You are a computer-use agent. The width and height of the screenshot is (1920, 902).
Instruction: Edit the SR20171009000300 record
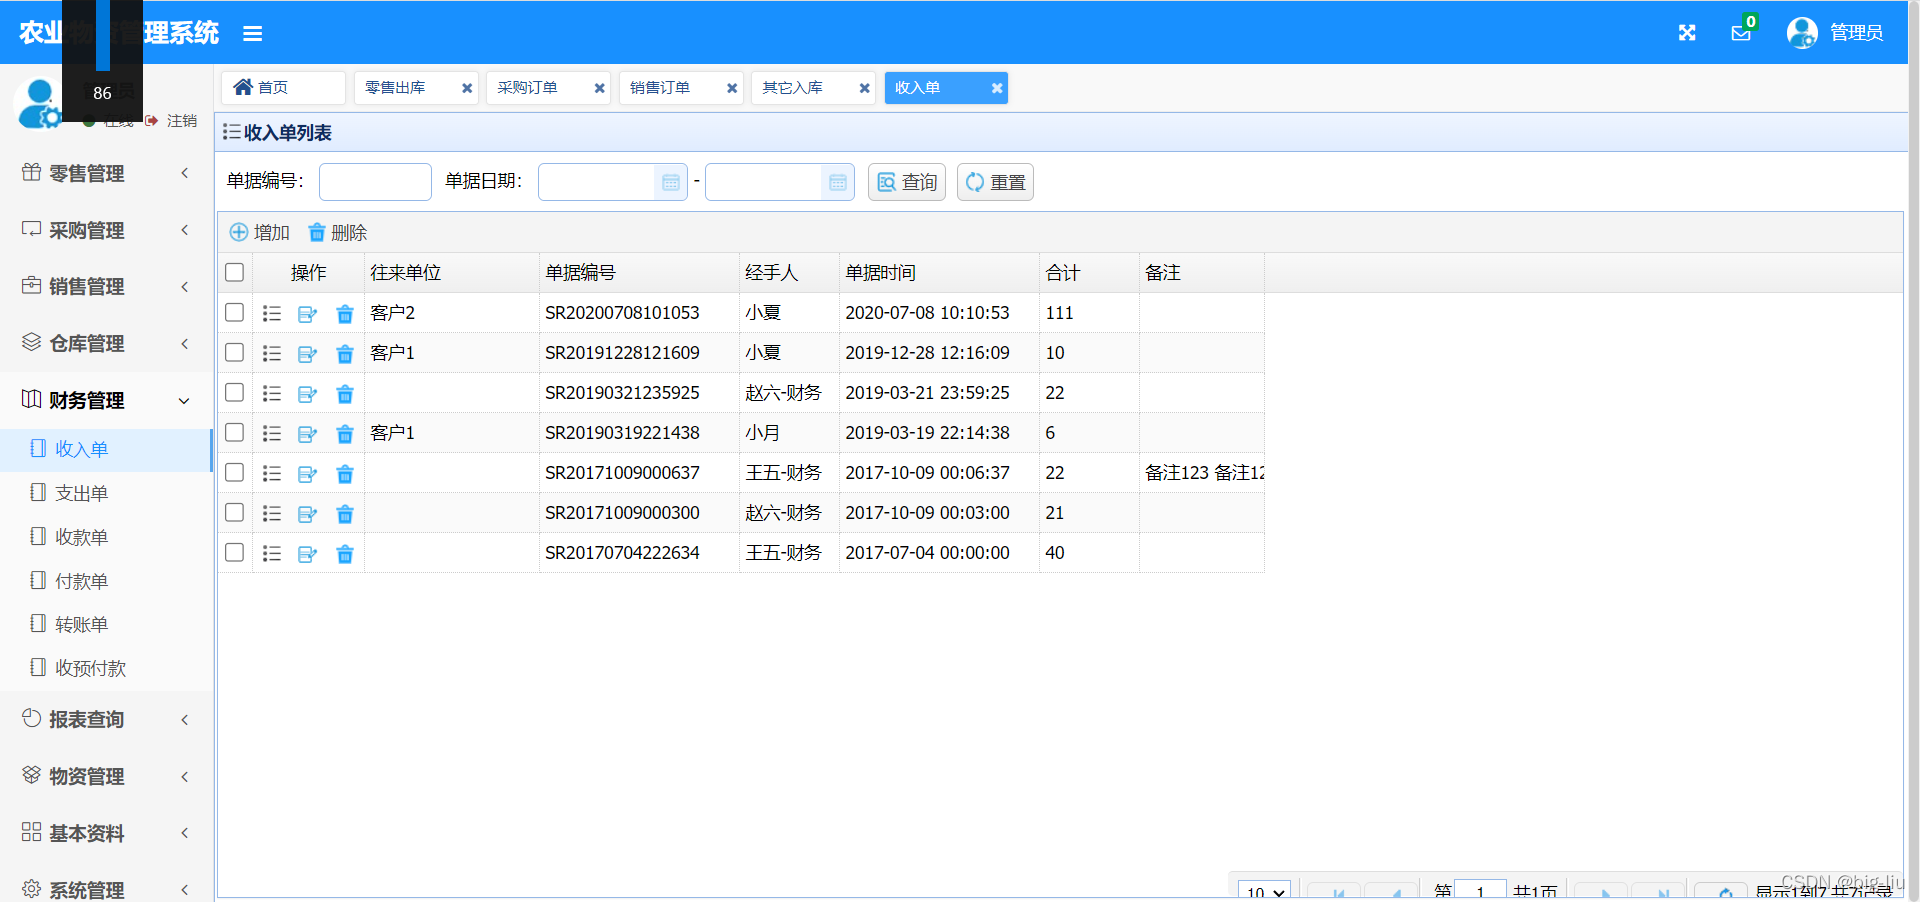click(308, 514)
